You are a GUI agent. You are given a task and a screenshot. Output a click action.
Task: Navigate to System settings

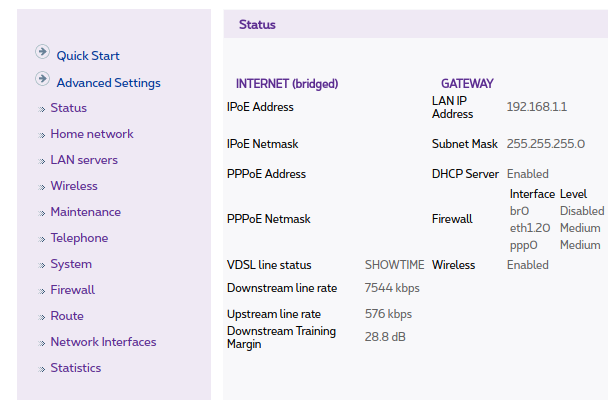[x=71, y=264]
